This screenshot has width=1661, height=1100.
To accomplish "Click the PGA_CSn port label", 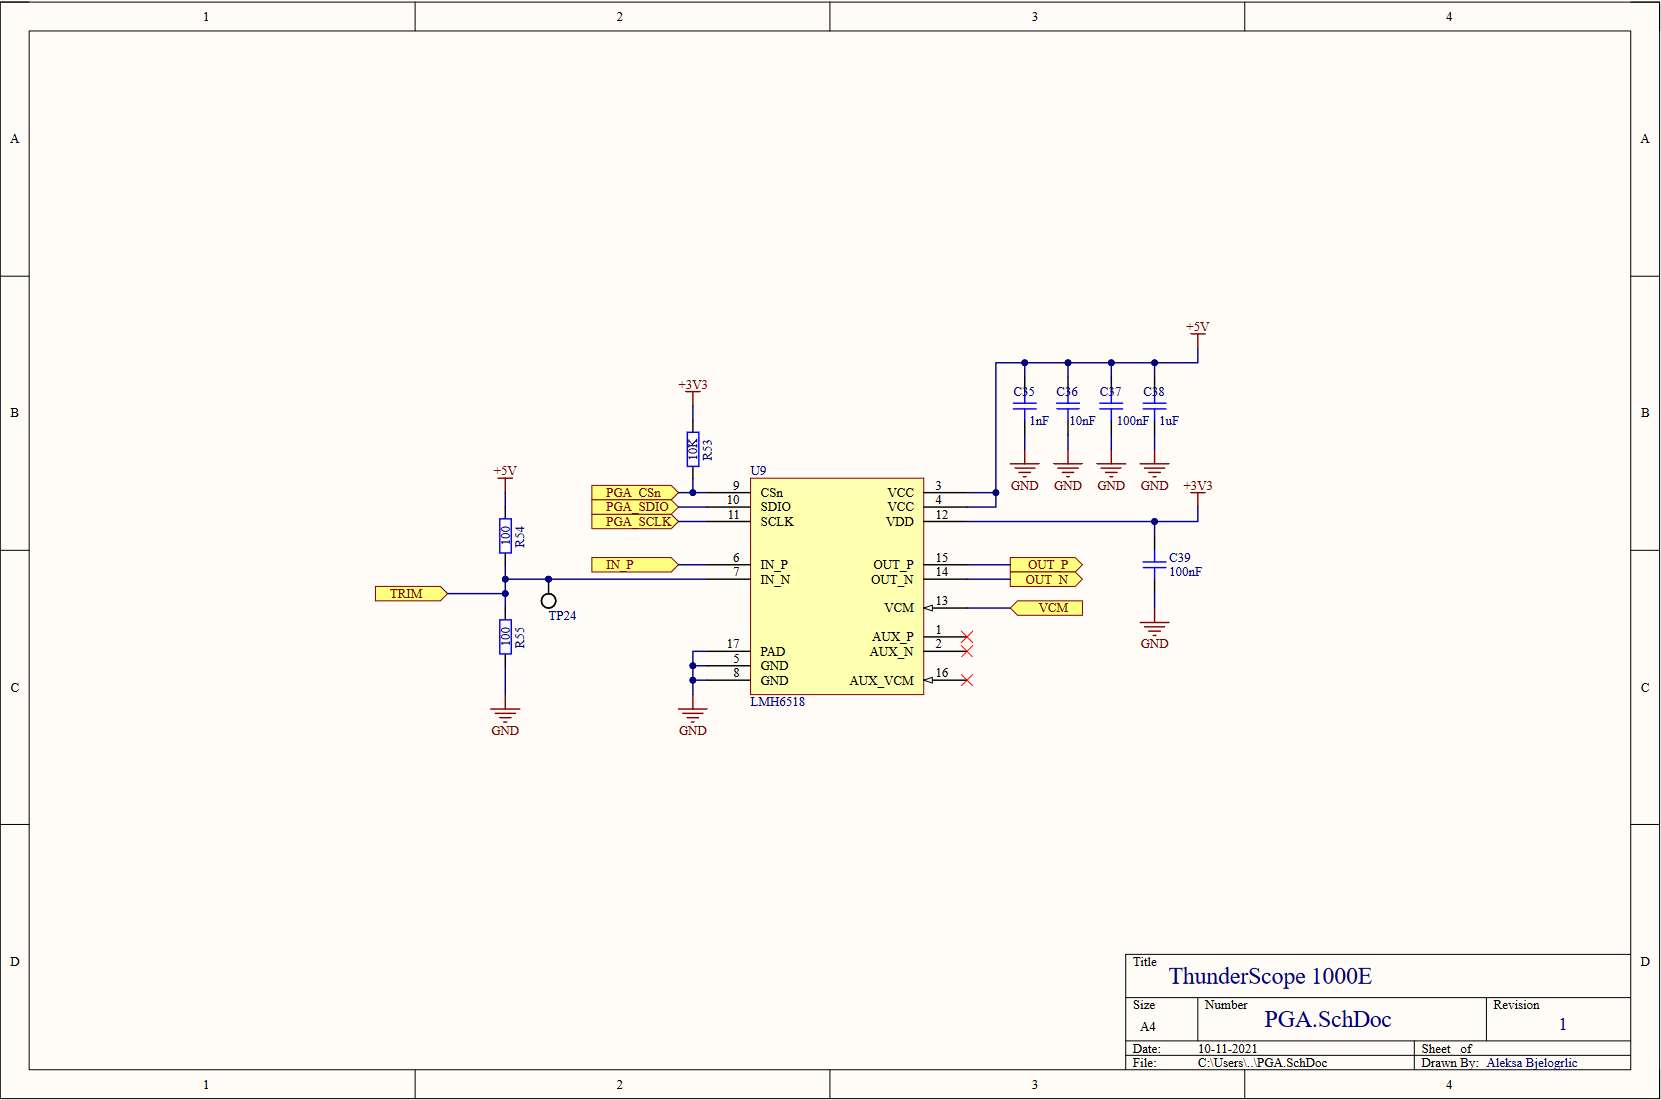I will (635, 493).
